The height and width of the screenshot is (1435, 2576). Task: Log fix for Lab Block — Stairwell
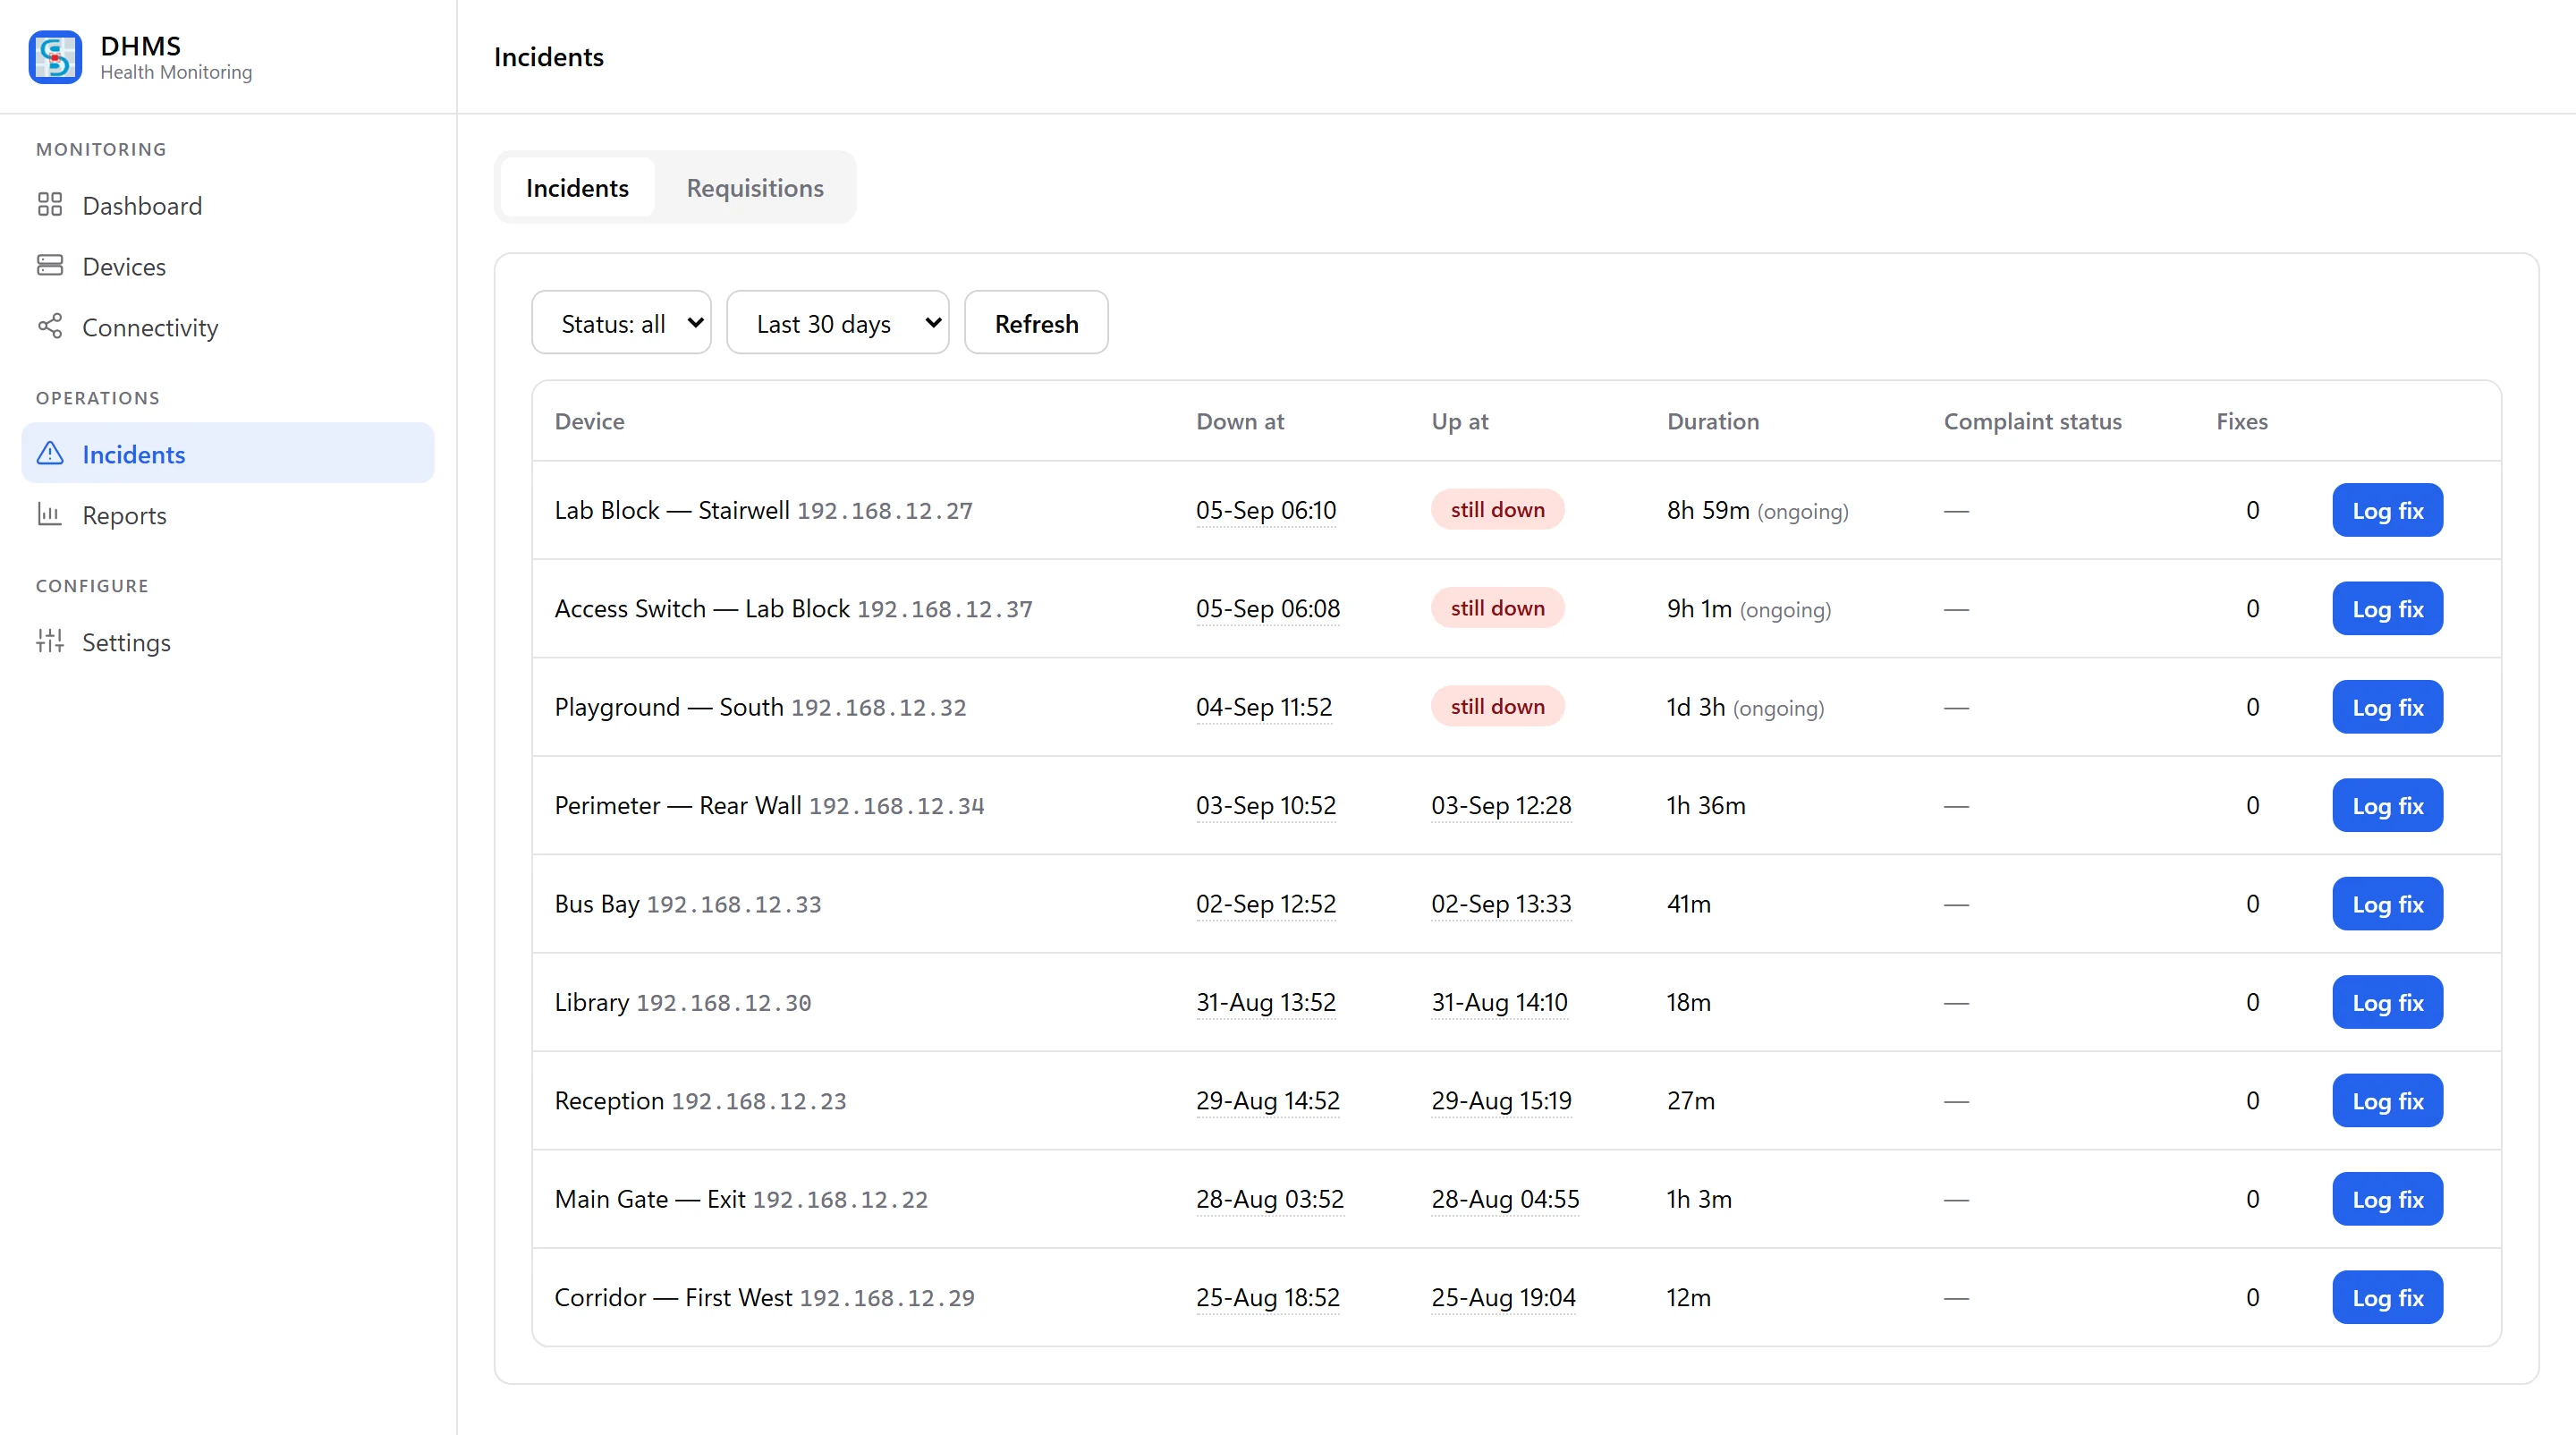2387,510
